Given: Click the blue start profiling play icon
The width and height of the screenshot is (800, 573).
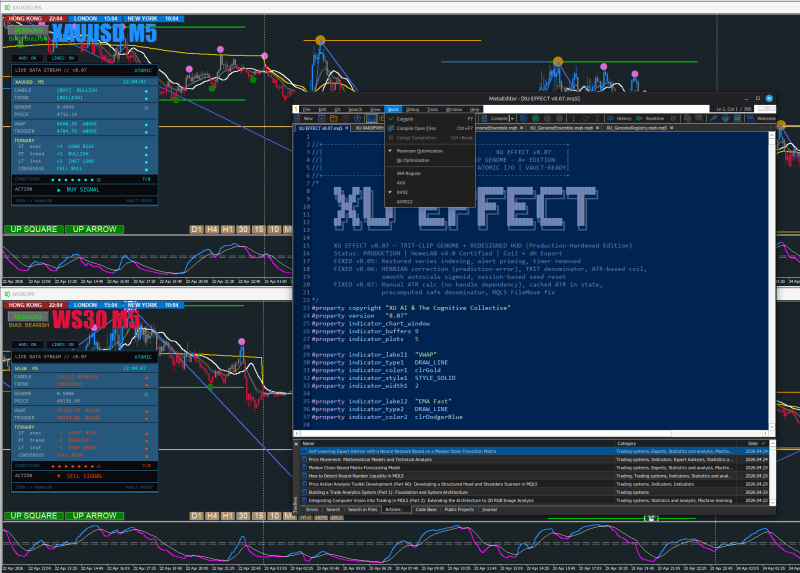Looking at the screenshot, I should [523, 118].
